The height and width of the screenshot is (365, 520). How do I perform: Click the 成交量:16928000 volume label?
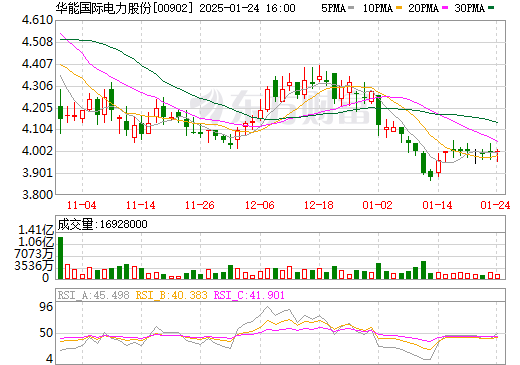tap(102, 224)
